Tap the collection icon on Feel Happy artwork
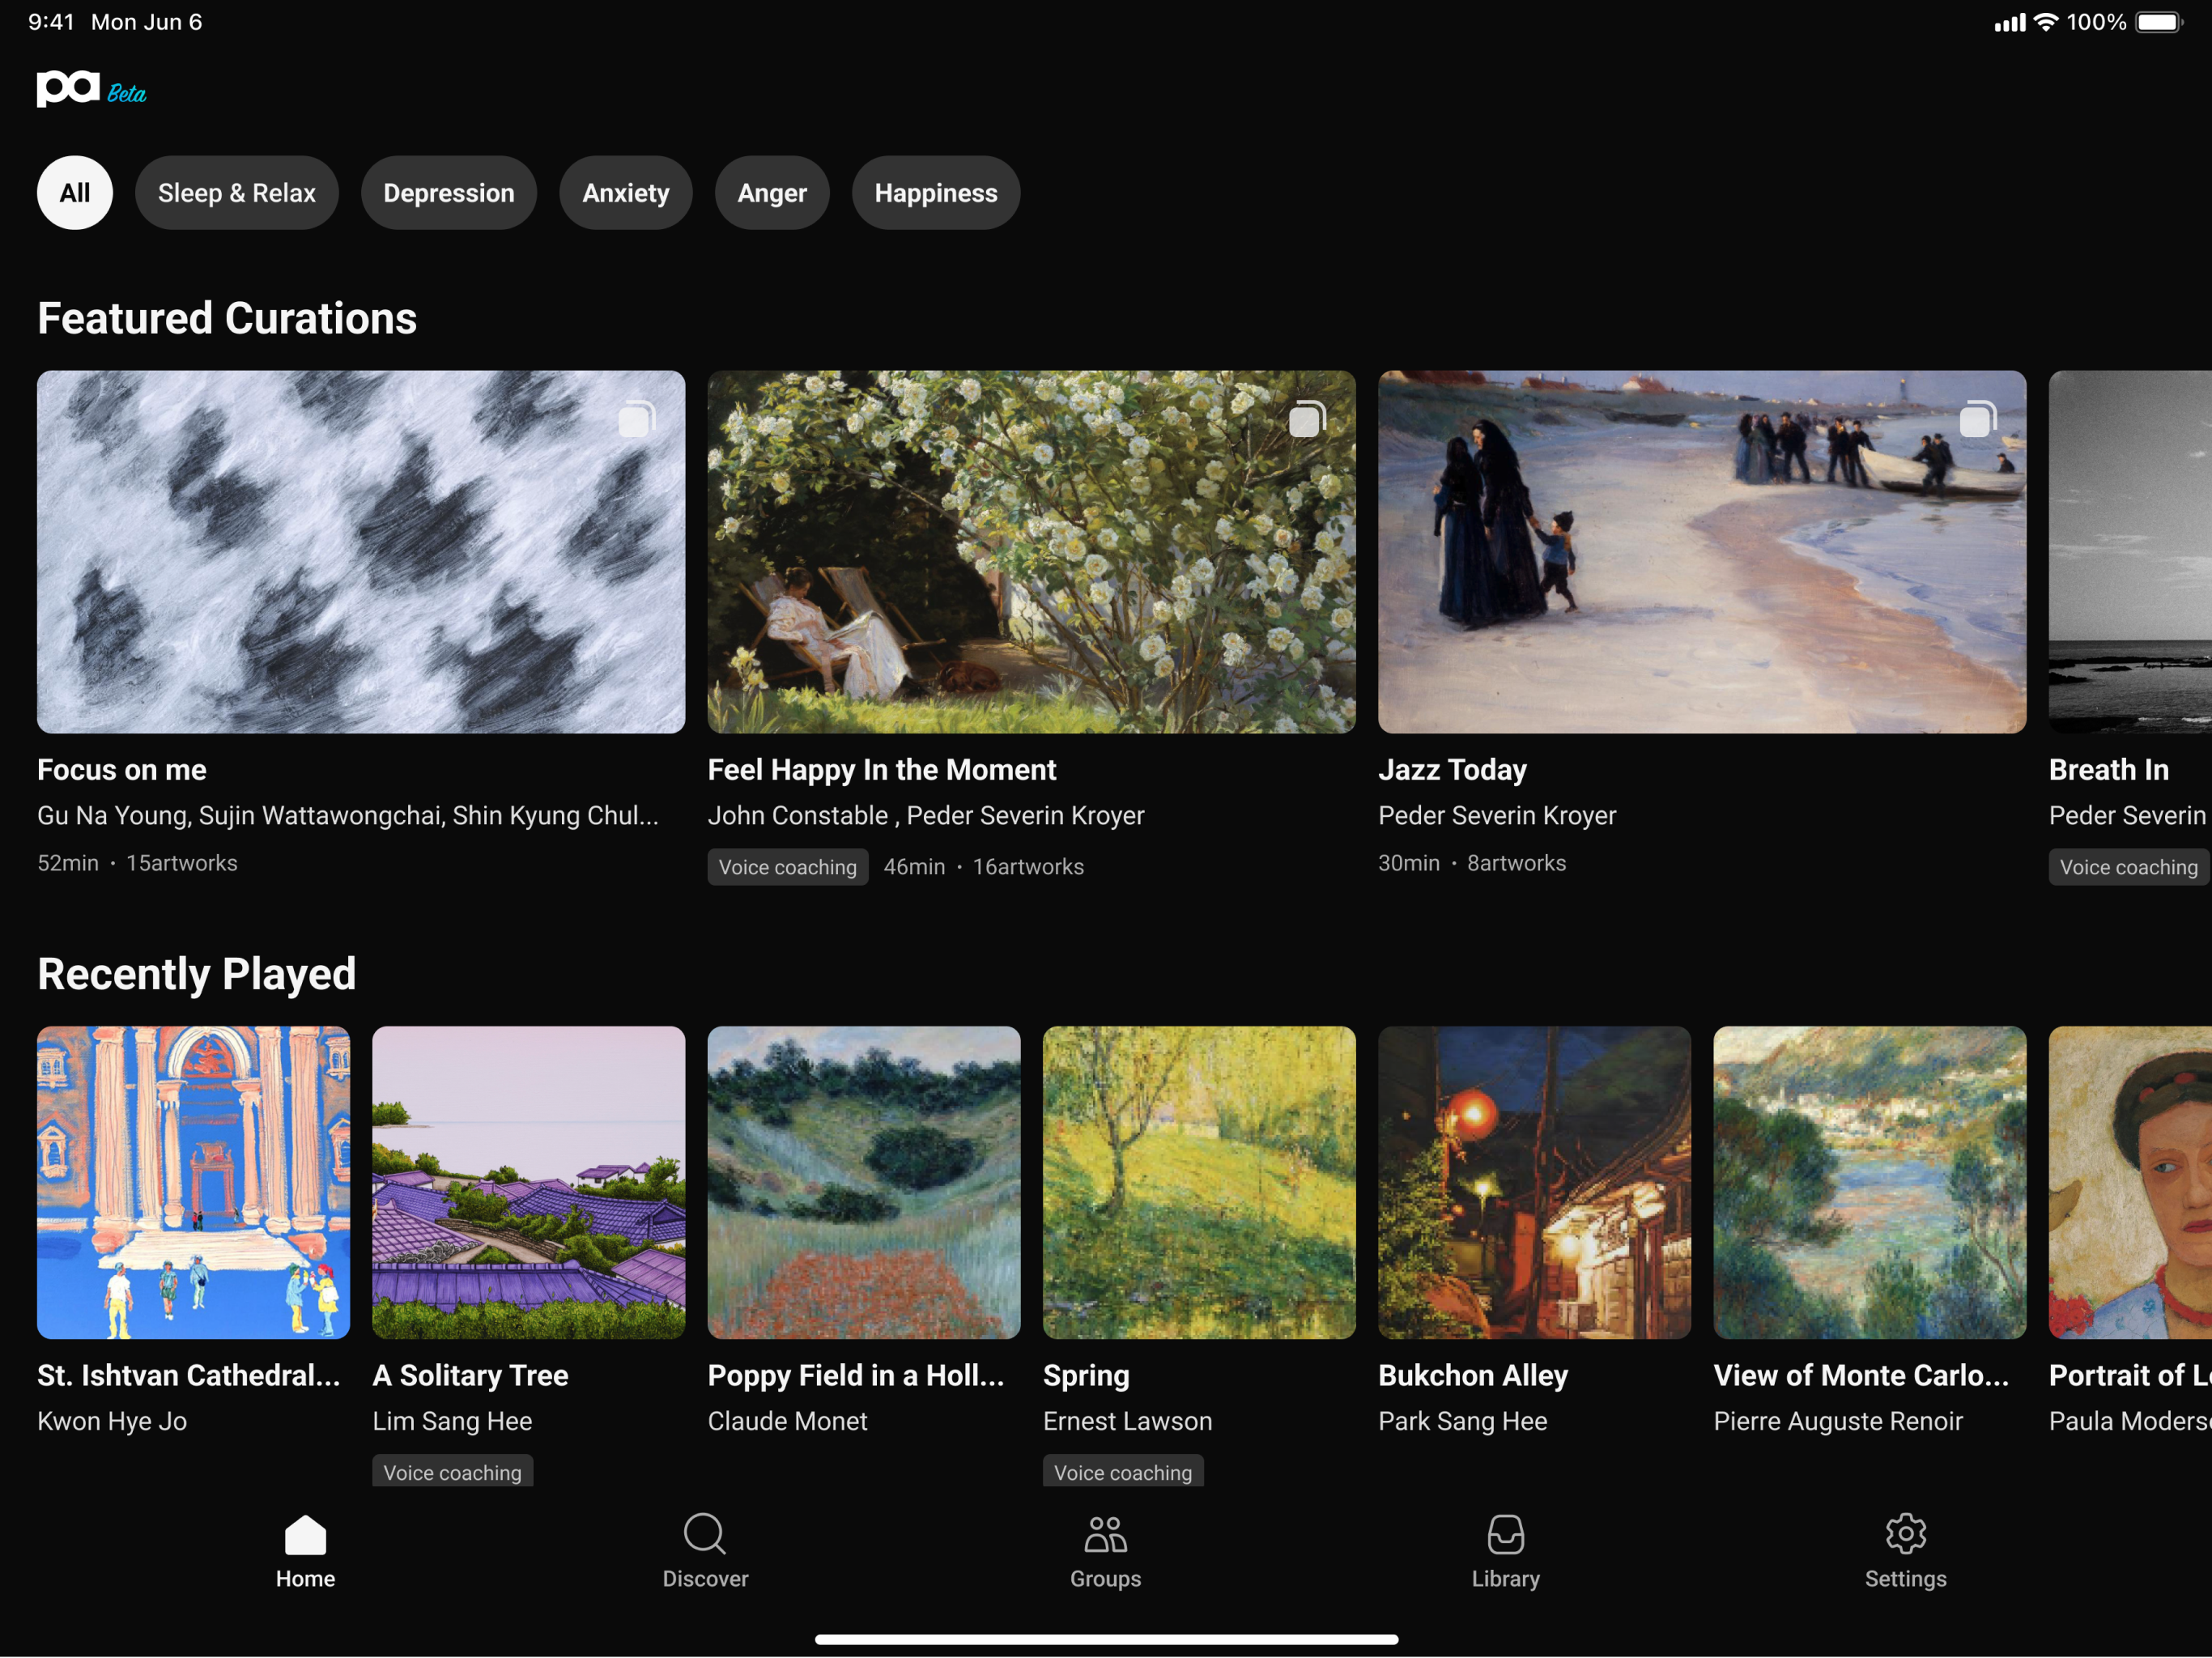 (x=1307, y=419)
